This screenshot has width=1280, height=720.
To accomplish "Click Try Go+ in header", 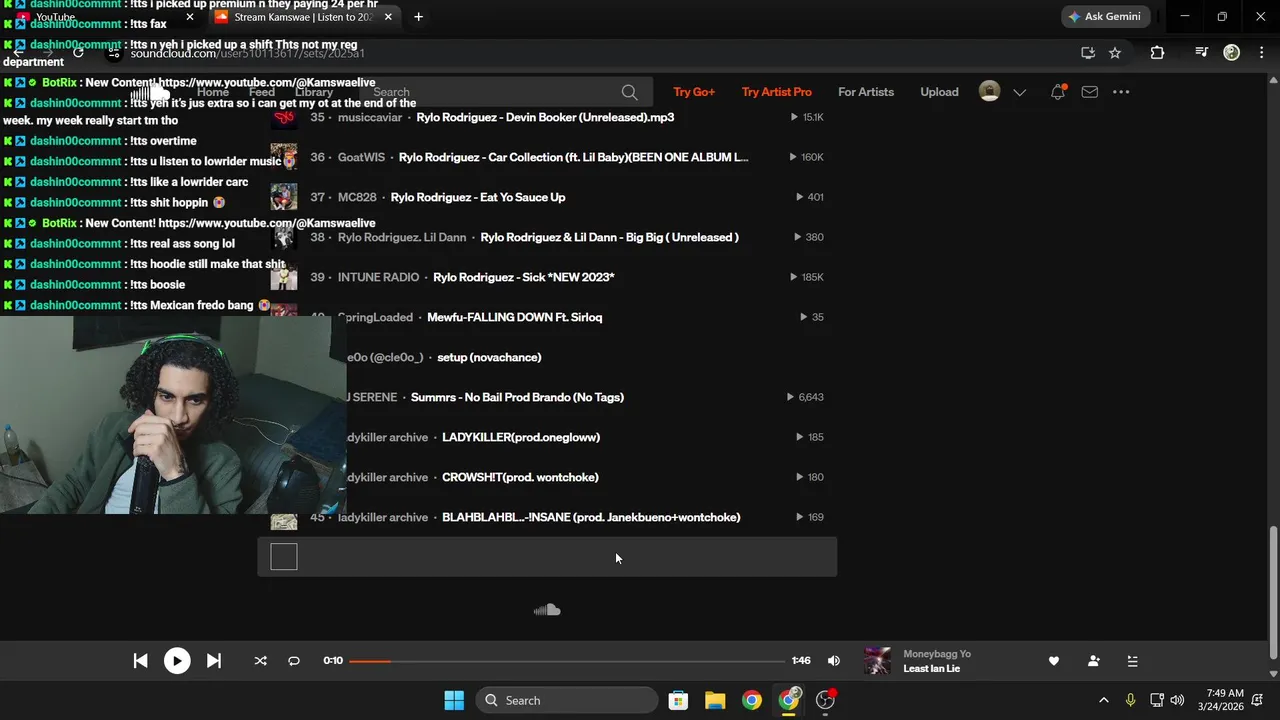I will pos(694,92).
